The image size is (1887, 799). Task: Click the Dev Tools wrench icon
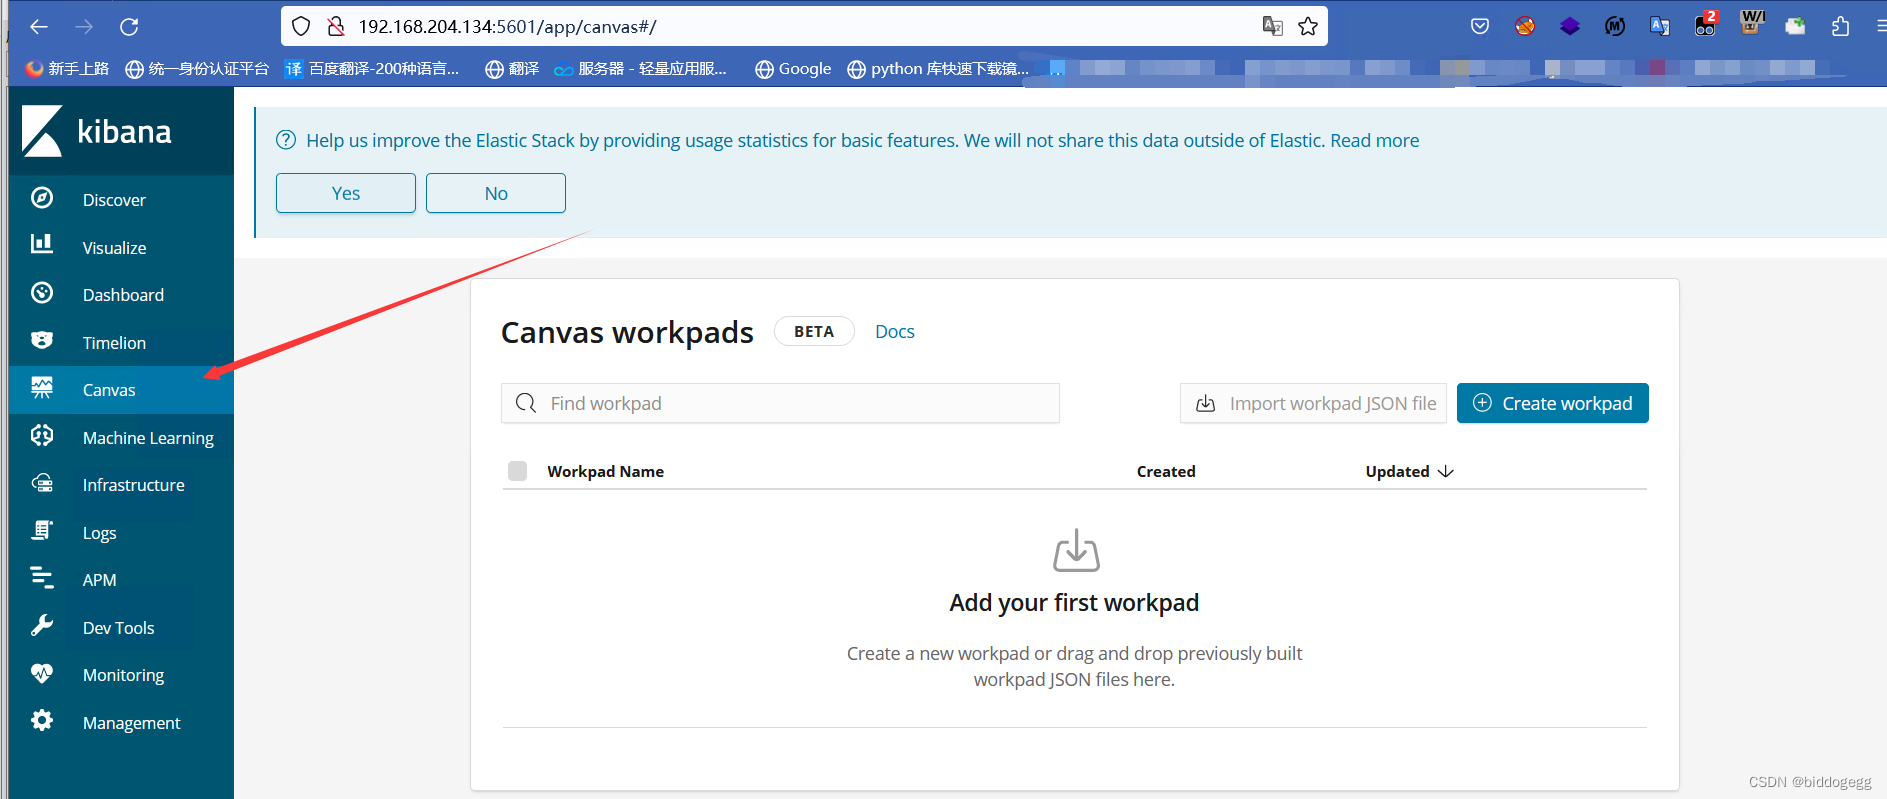(42, 625)
